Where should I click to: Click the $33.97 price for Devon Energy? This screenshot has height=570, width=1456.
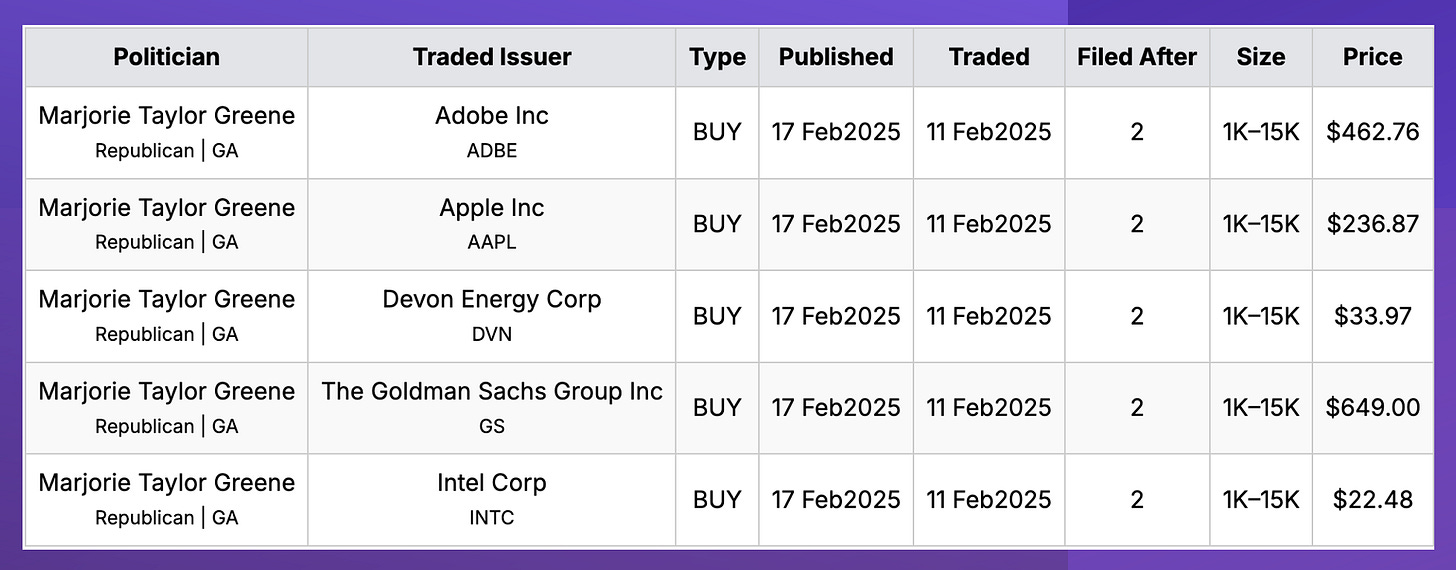(1373, 316)
